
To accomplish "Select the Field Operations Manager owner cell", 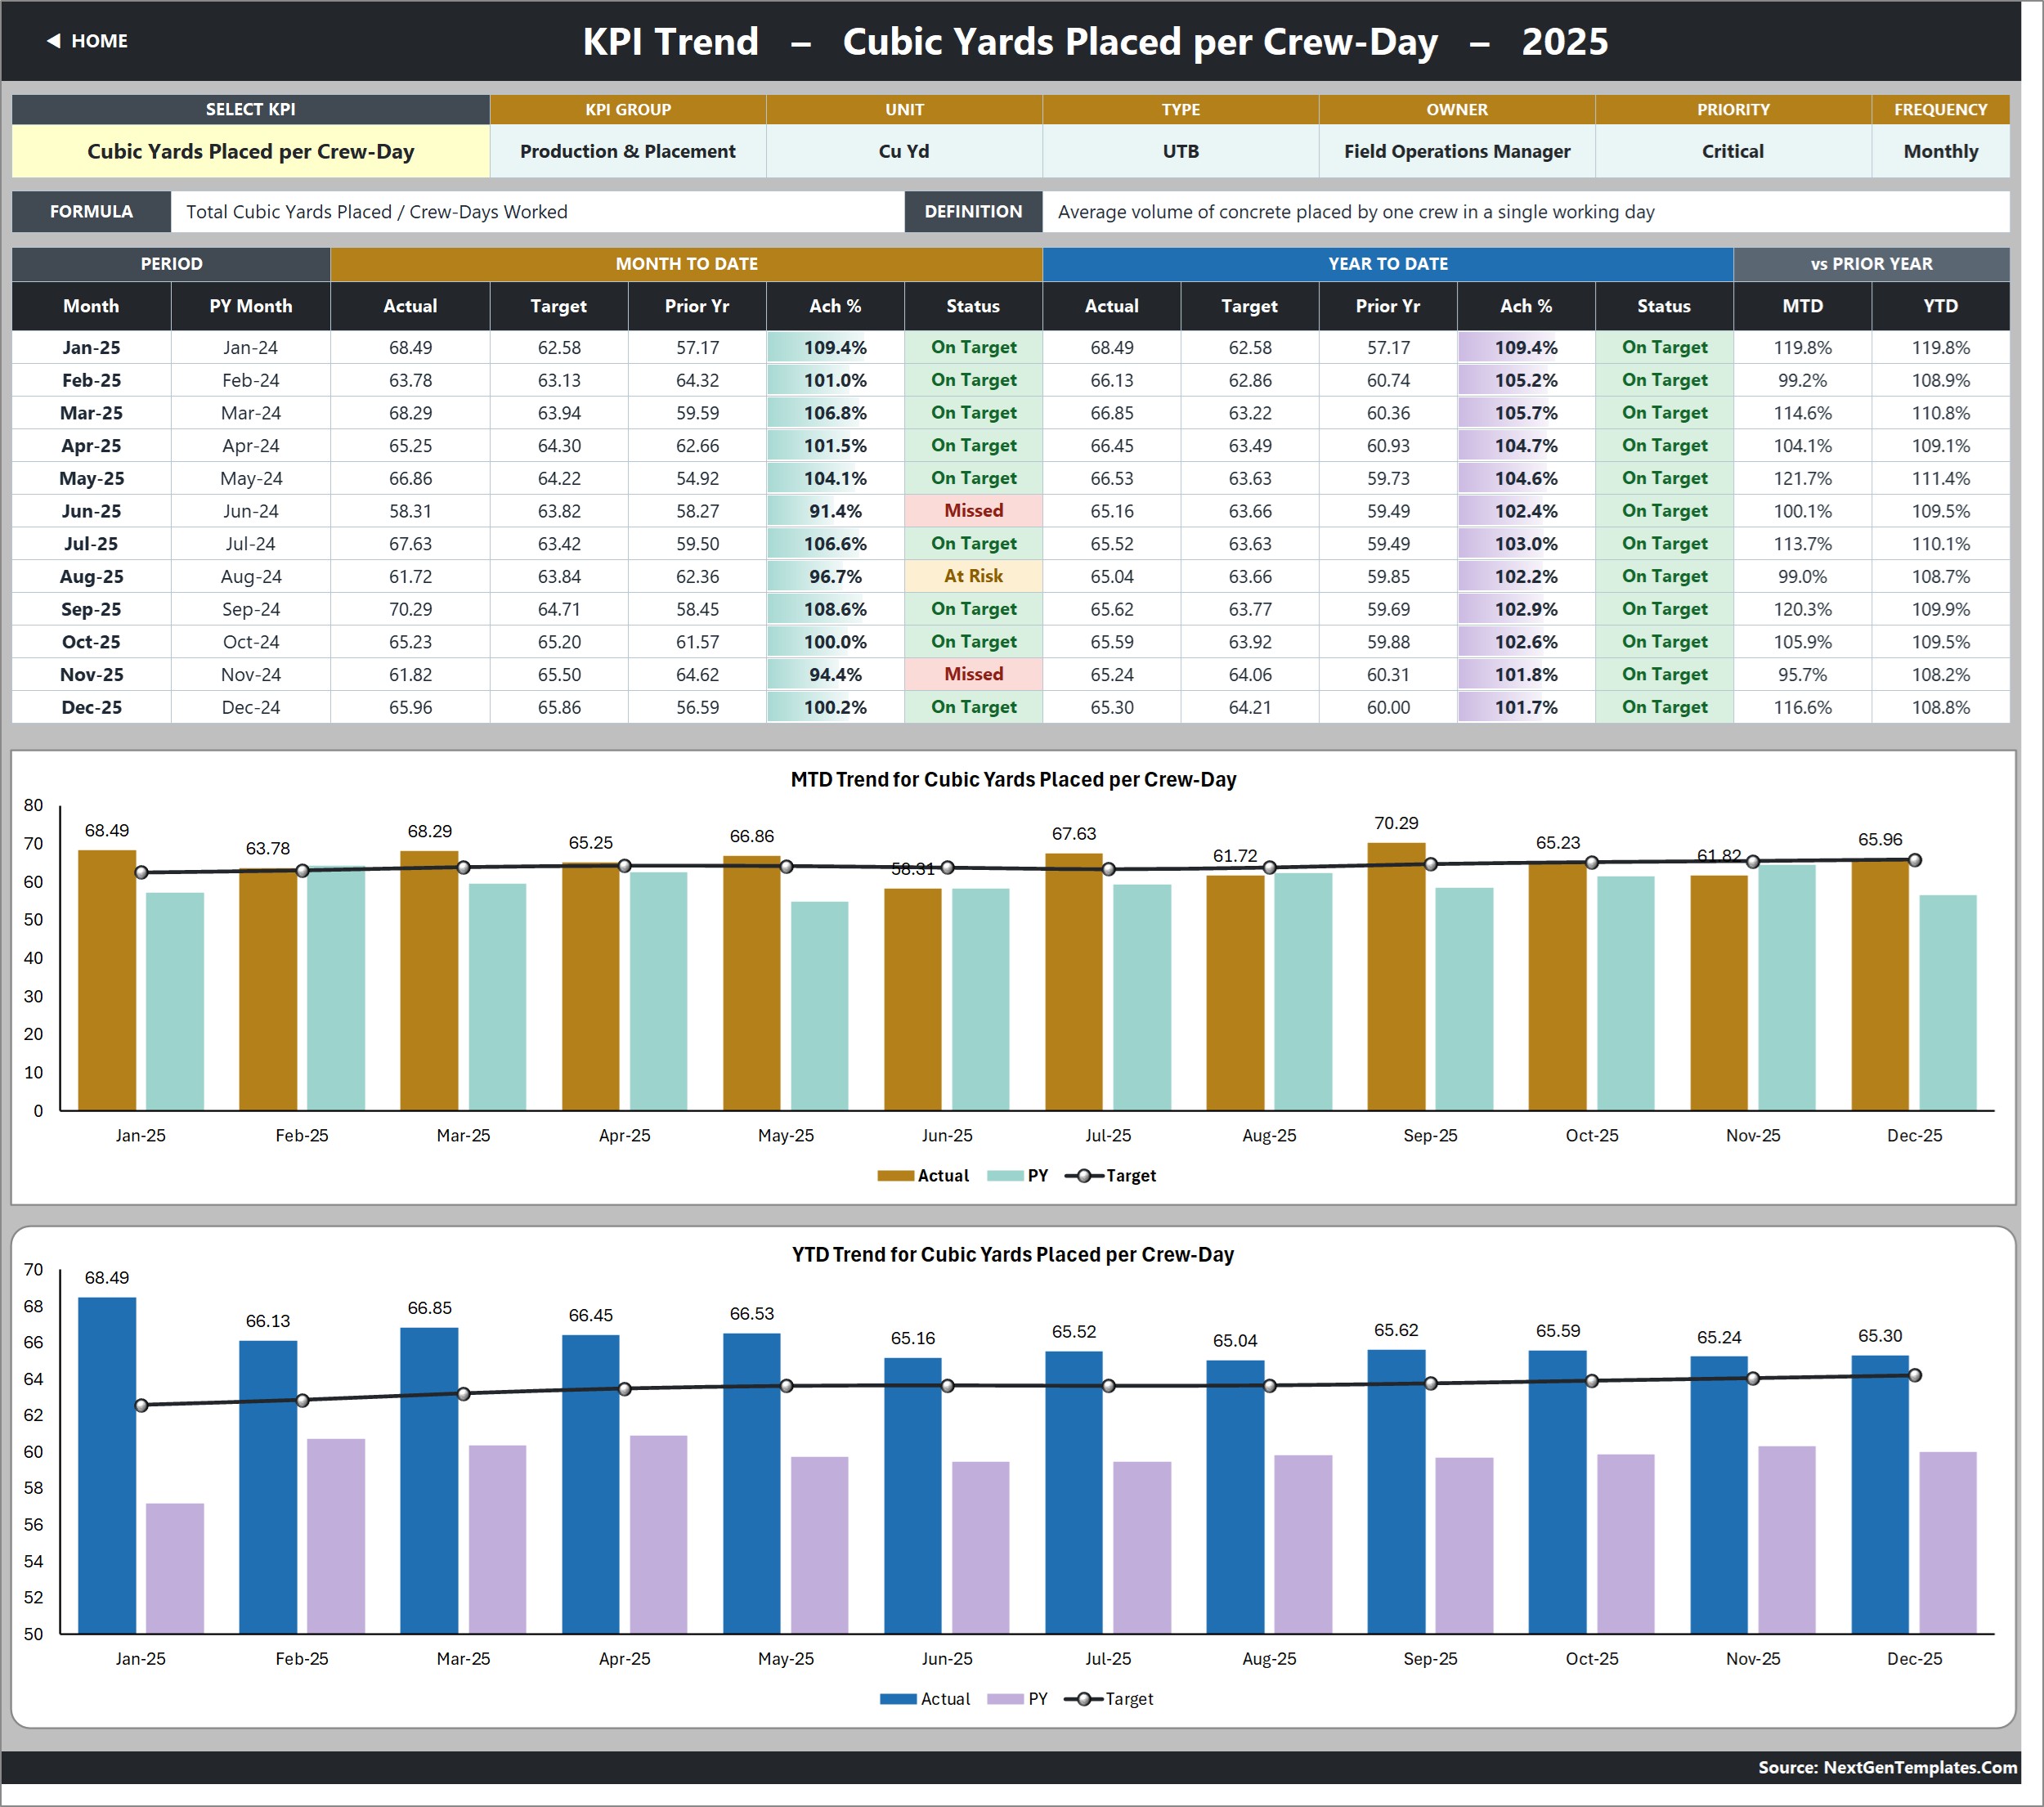I will pyautogui.click(x=1457, y=151).
